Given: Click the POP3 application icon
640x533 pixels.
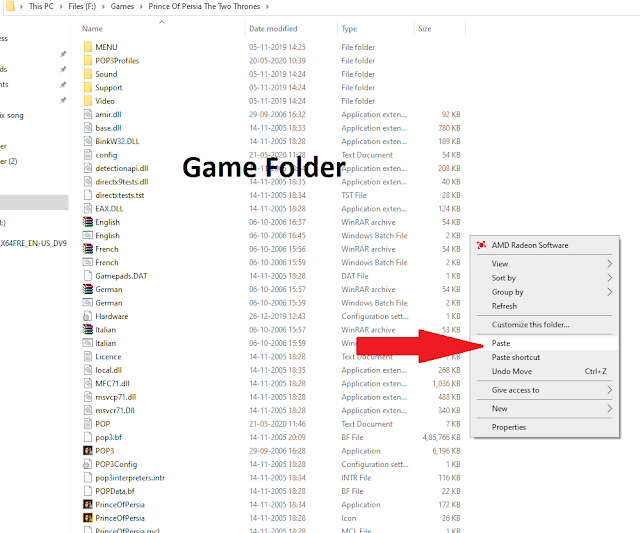Looking at the screenshot, I should coord(88,451).
